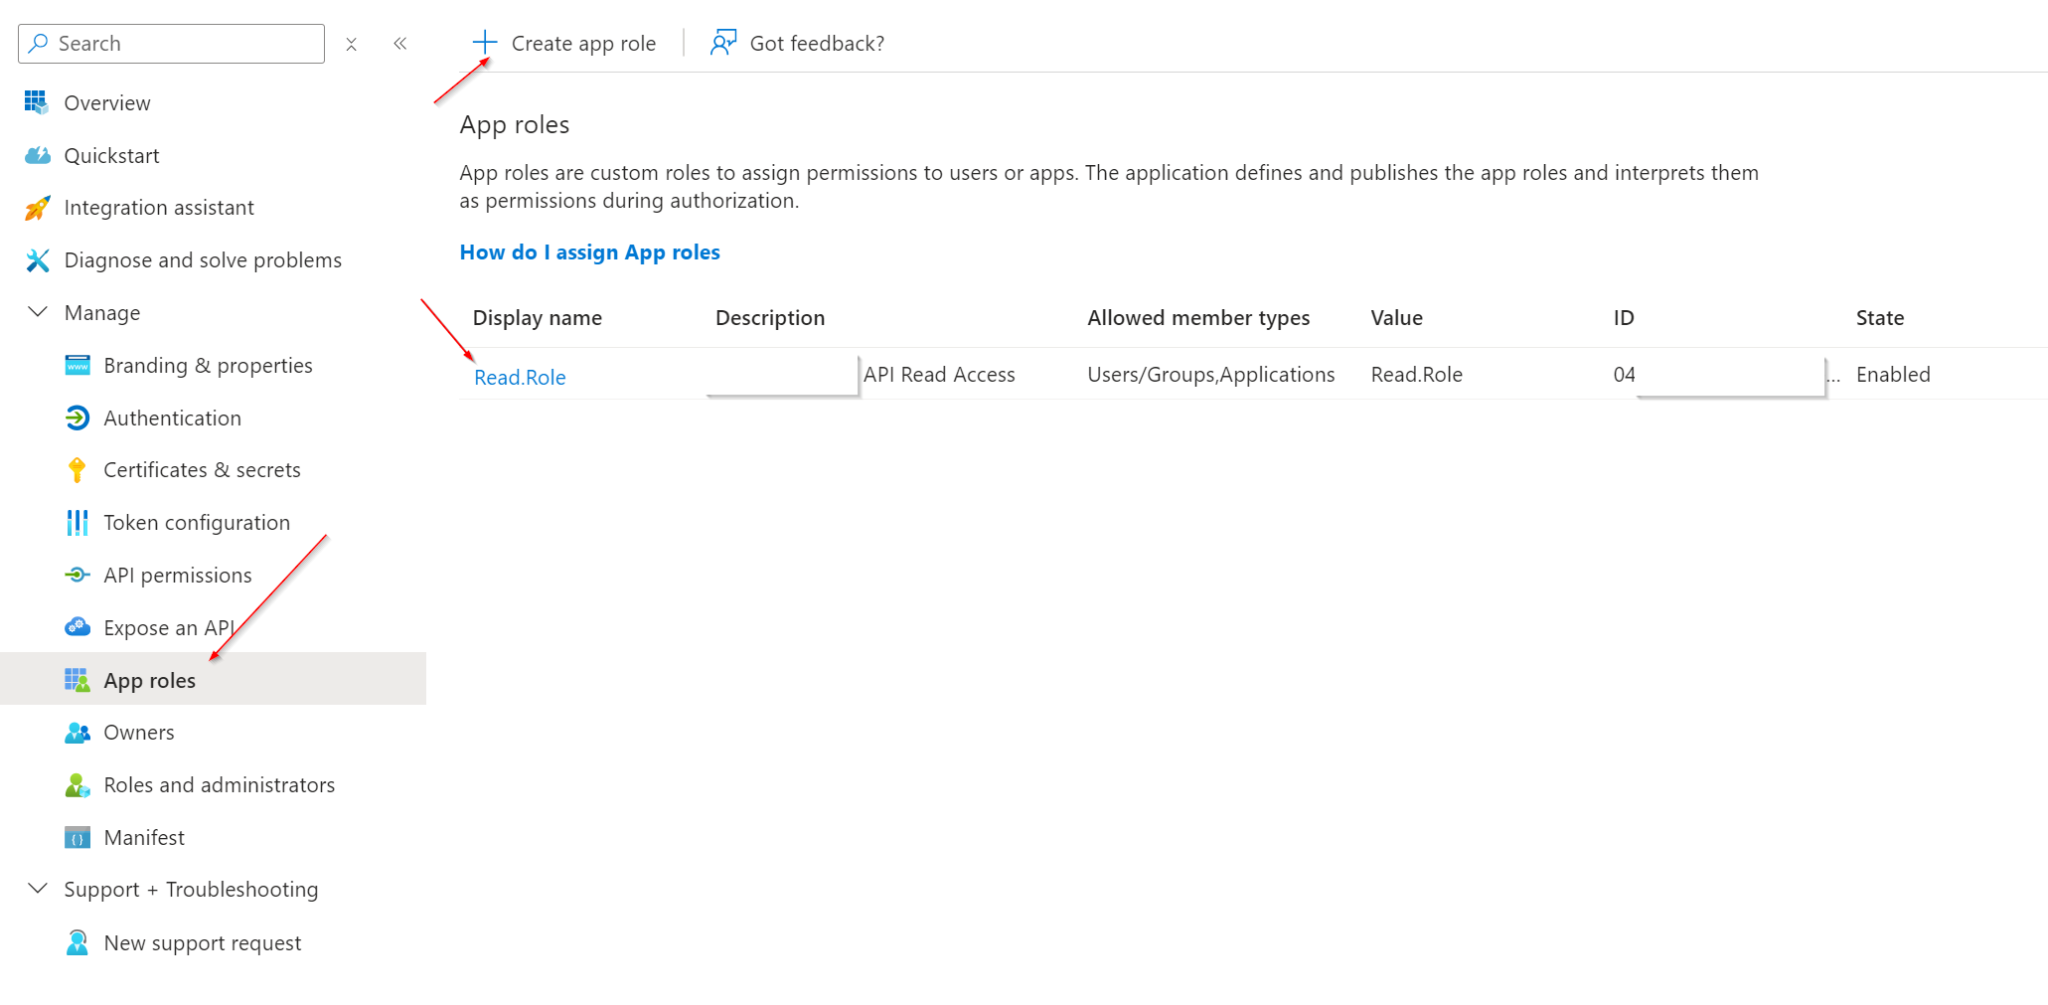2048x1005 pixels.
Task: Click the Got feedback? option
Action: 797,43
